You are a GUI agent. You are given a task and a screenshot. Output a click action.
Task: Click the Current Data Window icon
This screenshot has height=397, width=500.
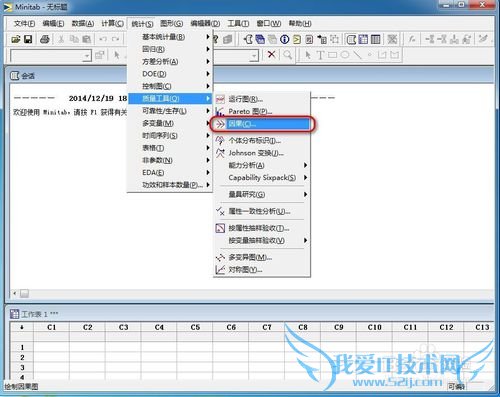363,39
